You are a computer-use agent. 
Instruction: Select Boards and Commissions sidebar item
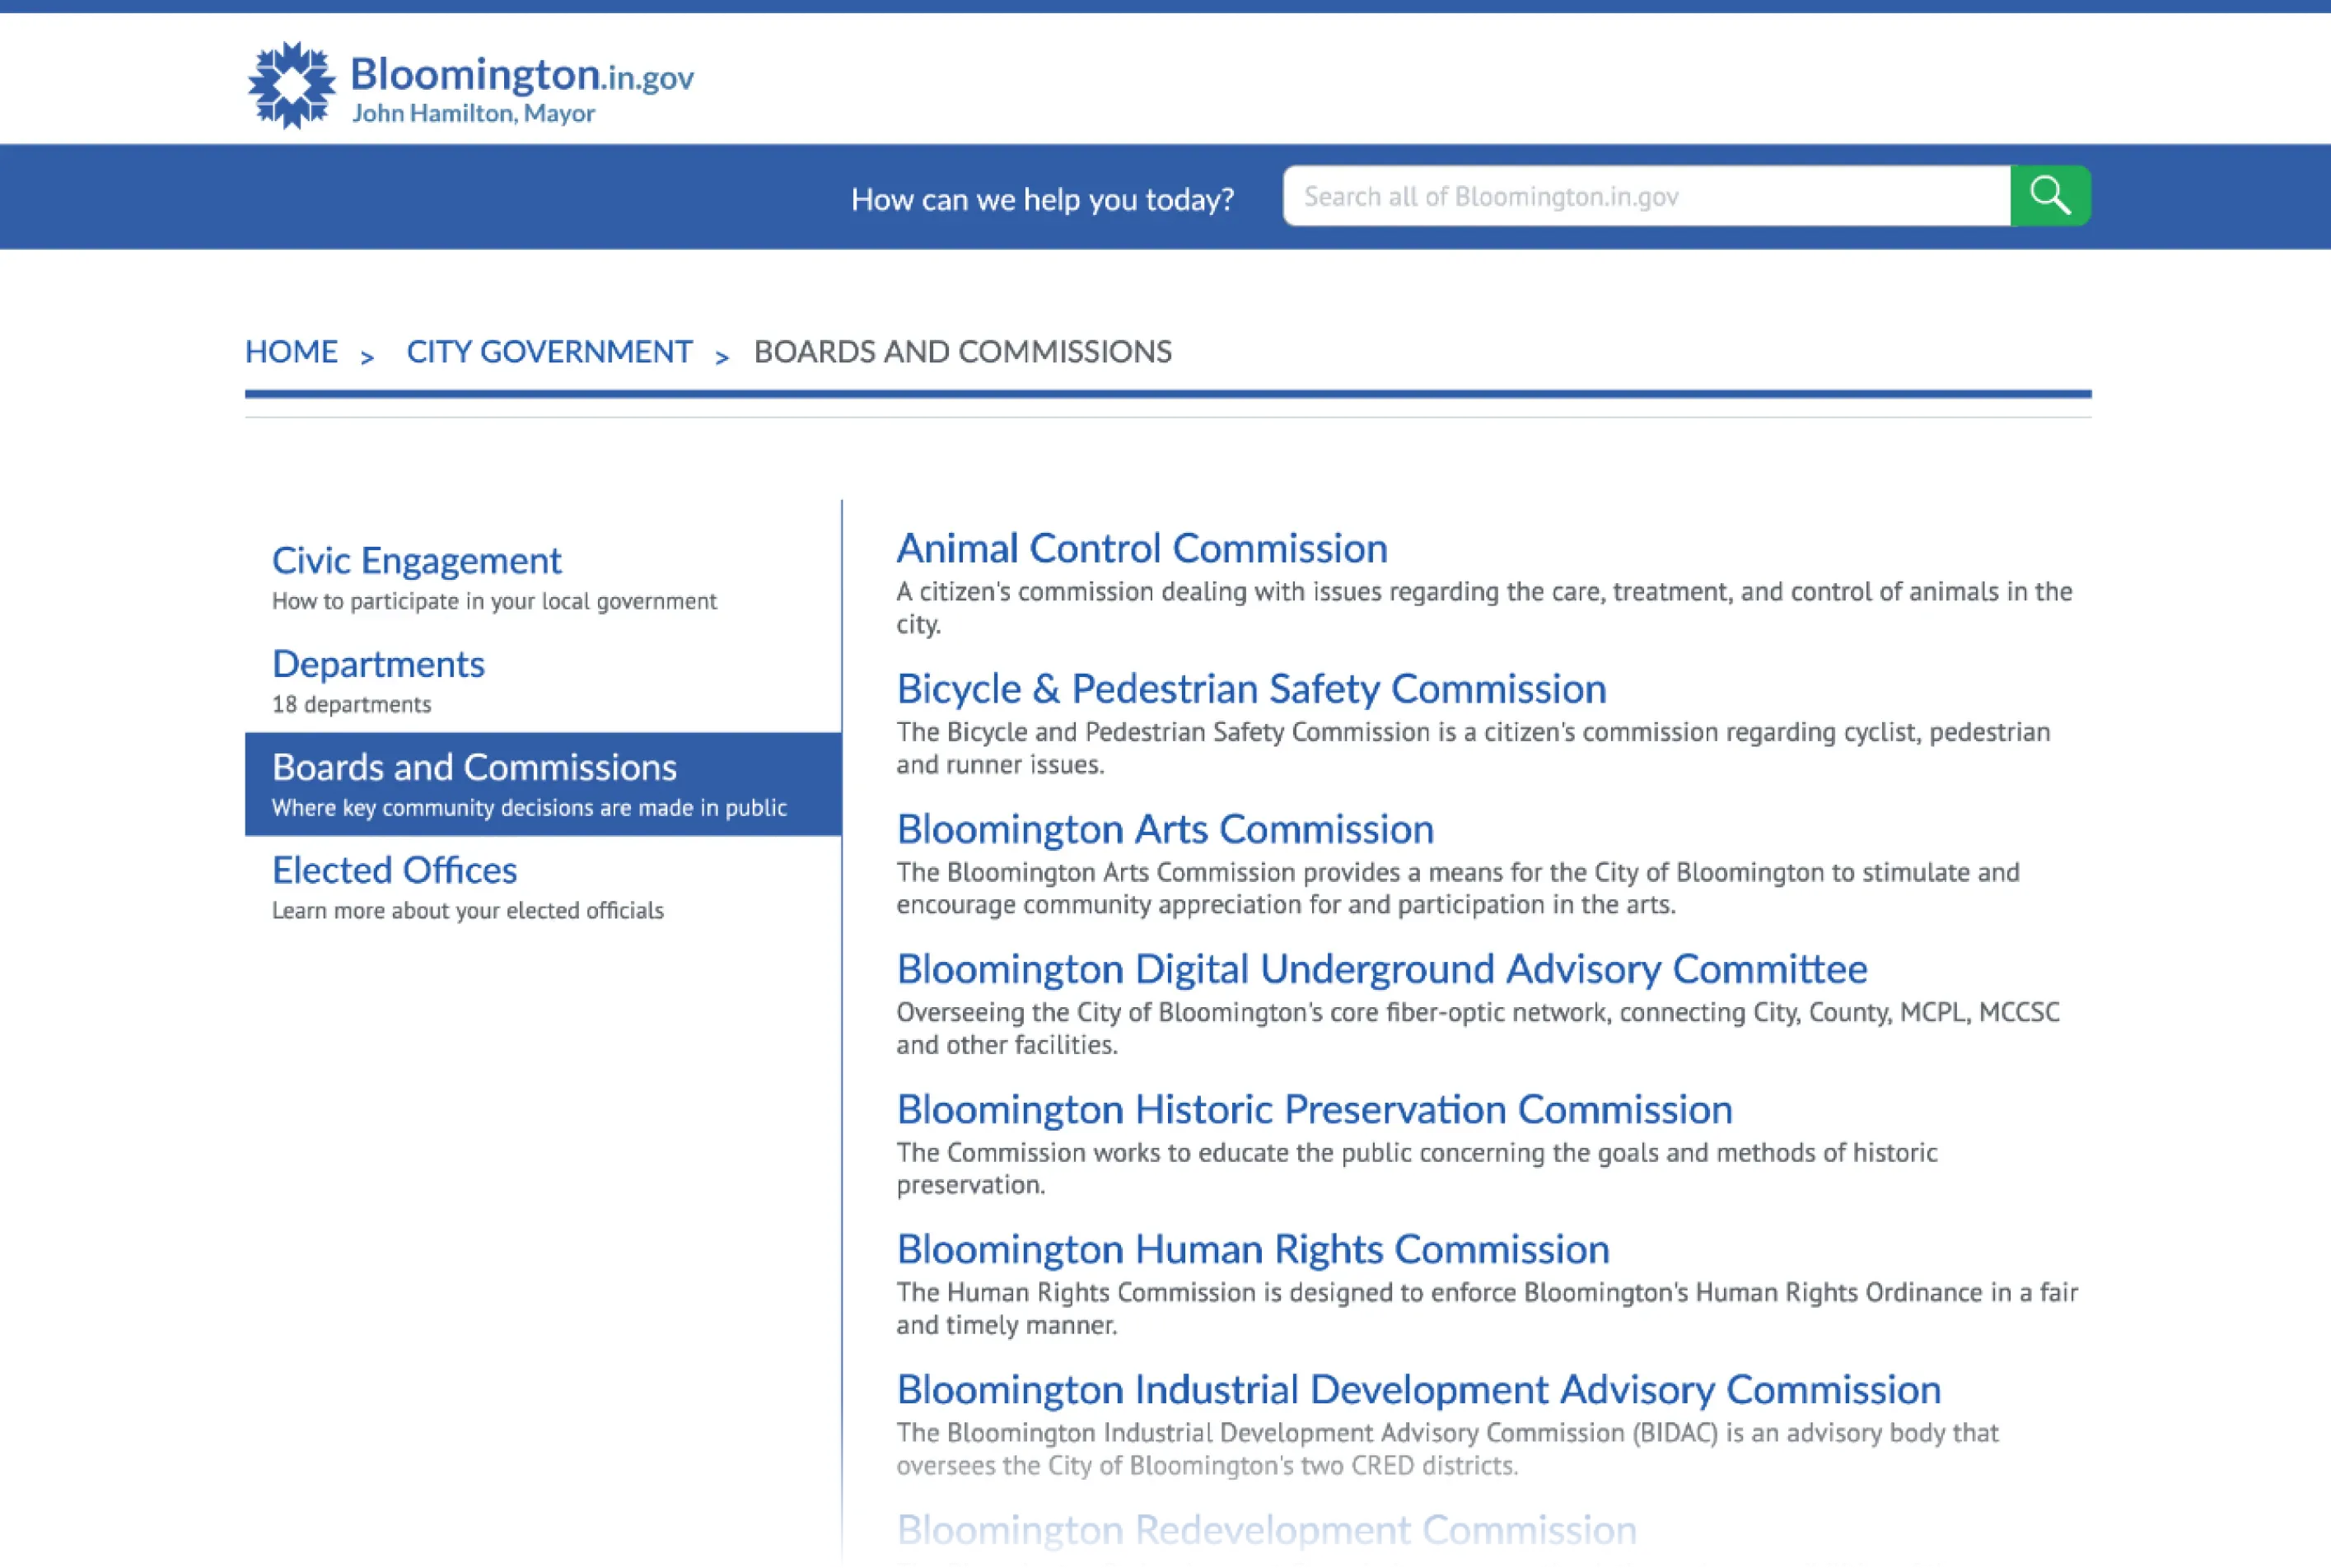[474, 768]
